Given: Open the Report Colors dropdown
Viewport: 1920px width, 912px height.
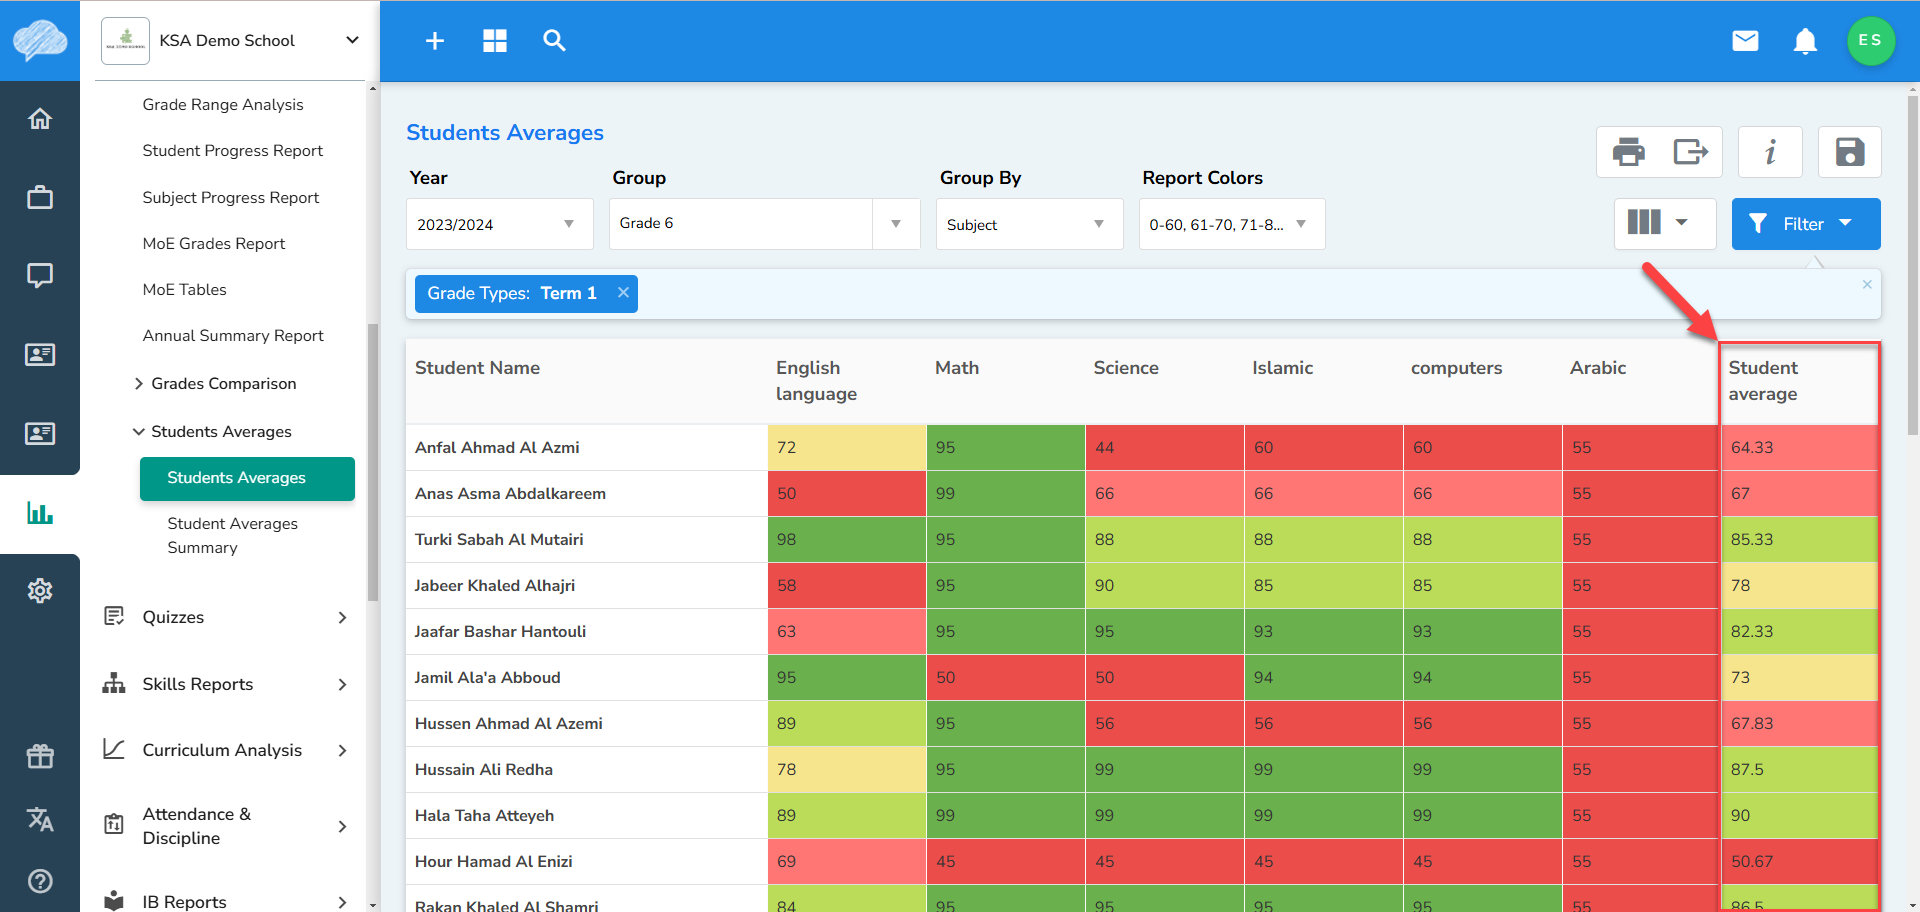Looking at the screenshot, I should [x=1232, y=224].
